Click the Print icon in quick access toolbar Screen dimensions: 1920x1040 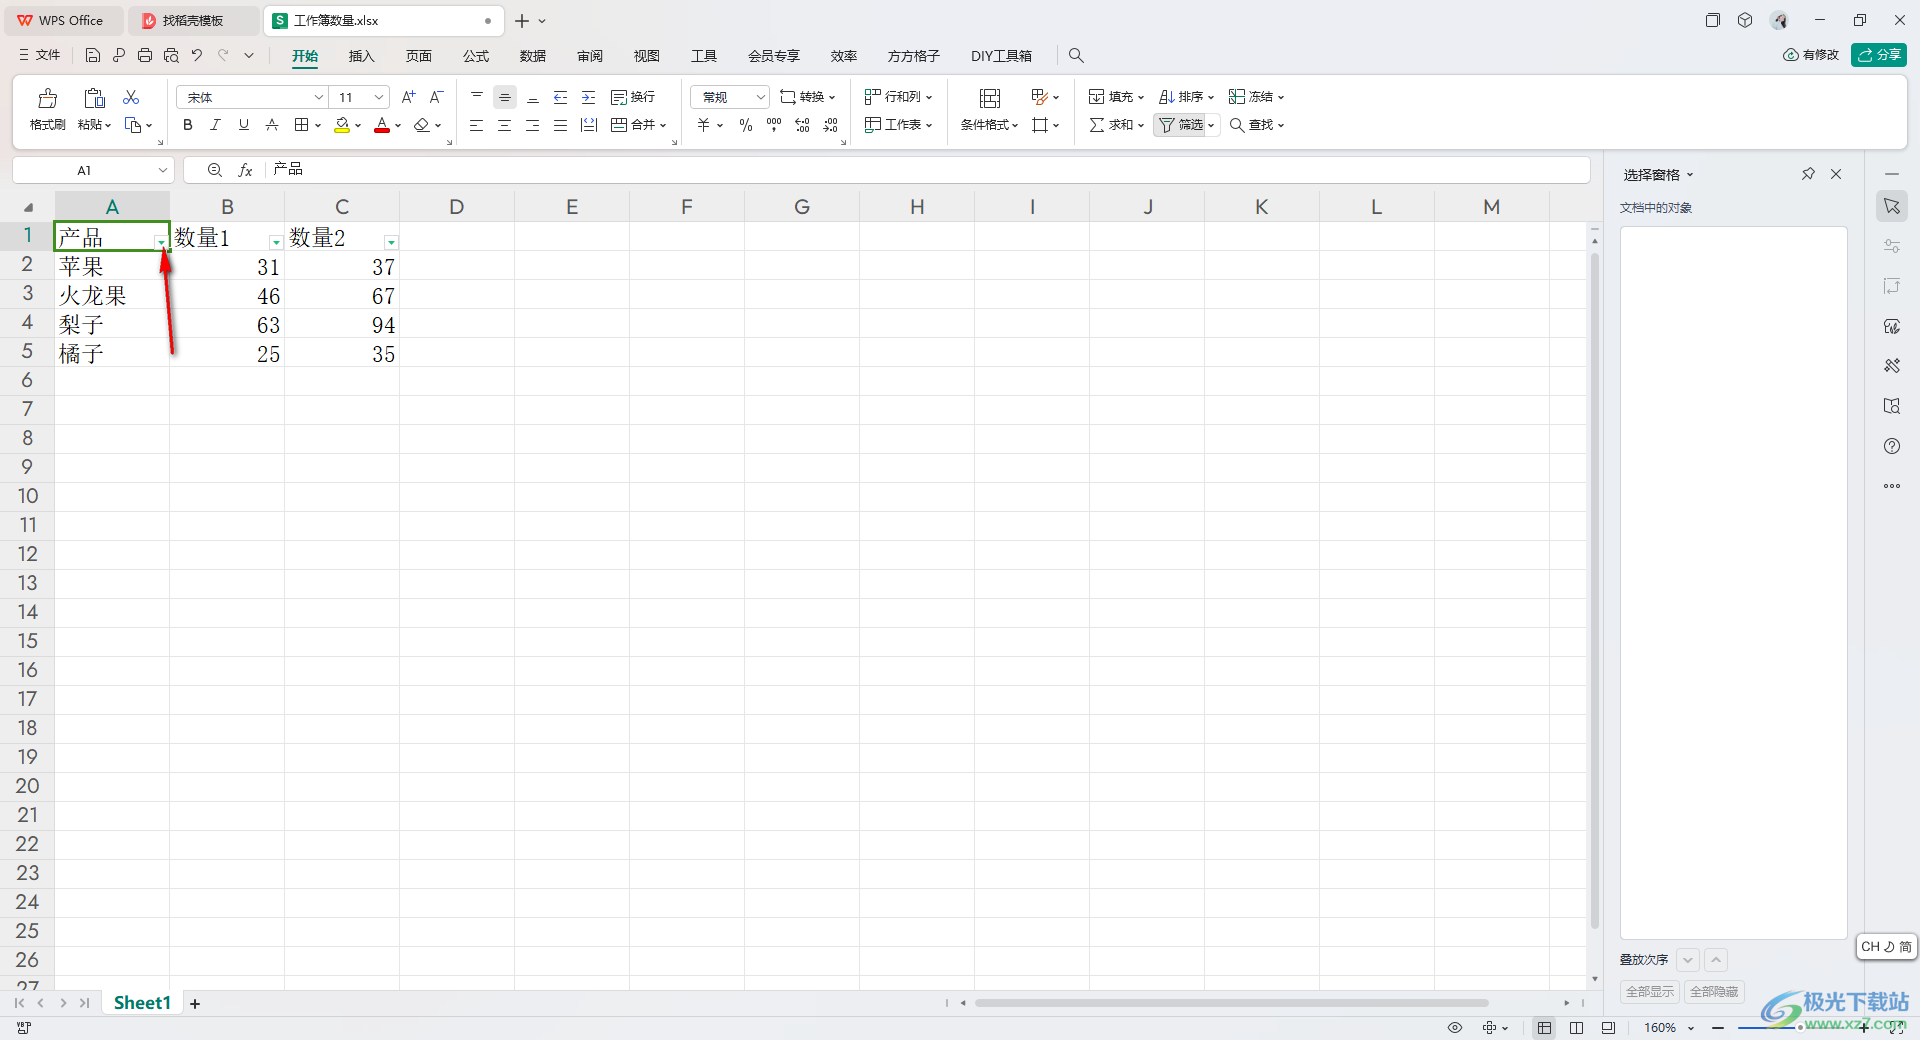pos(145,55)
